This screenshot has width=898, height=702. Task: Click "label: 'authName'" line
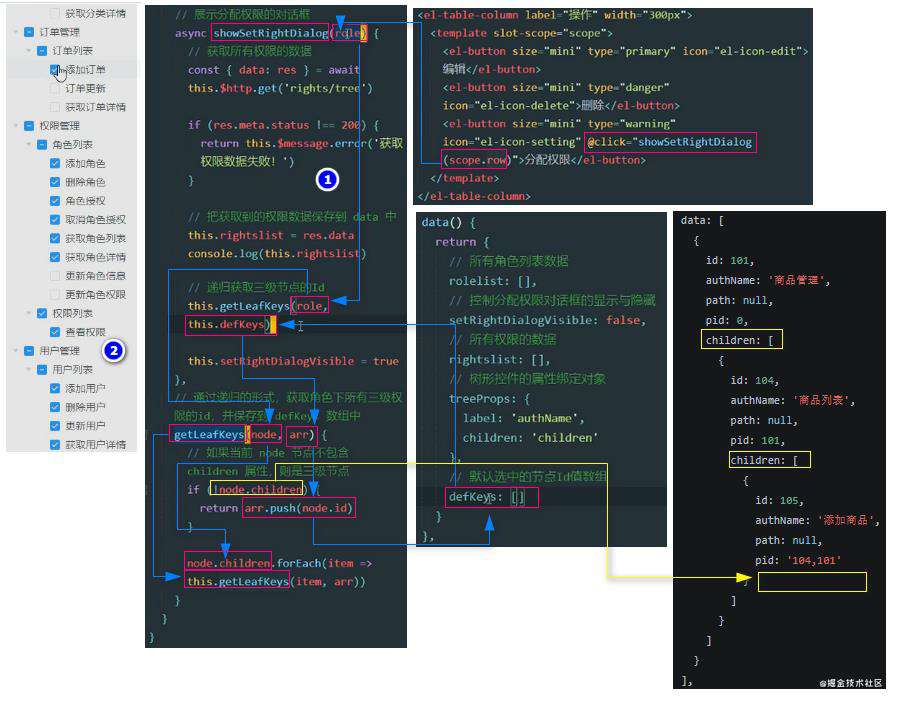(x=523, y=419)
